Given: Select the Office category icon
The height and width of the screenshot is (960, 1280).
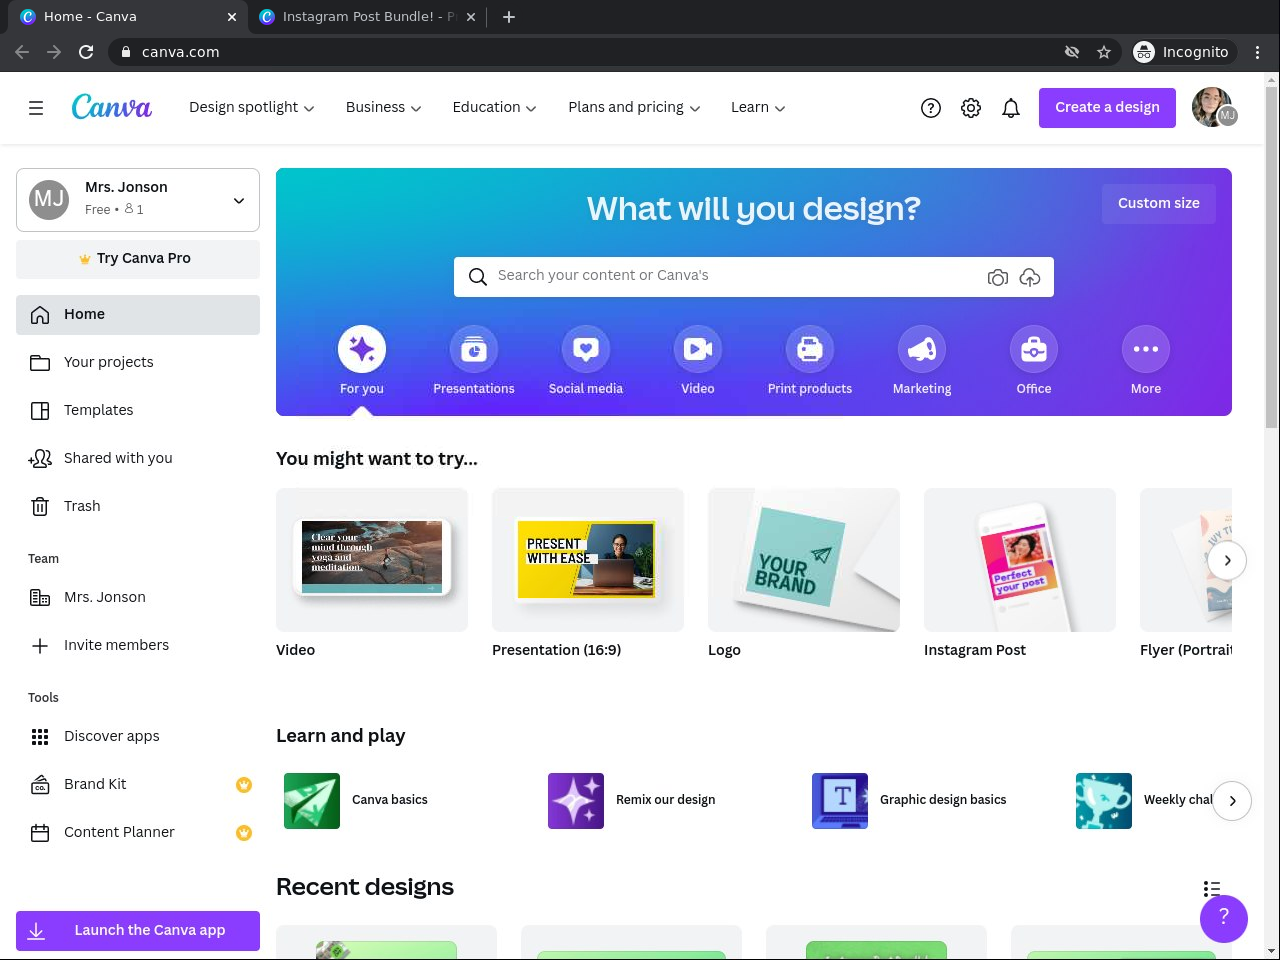Looking at the screenshot, I should click(1034, 349).
